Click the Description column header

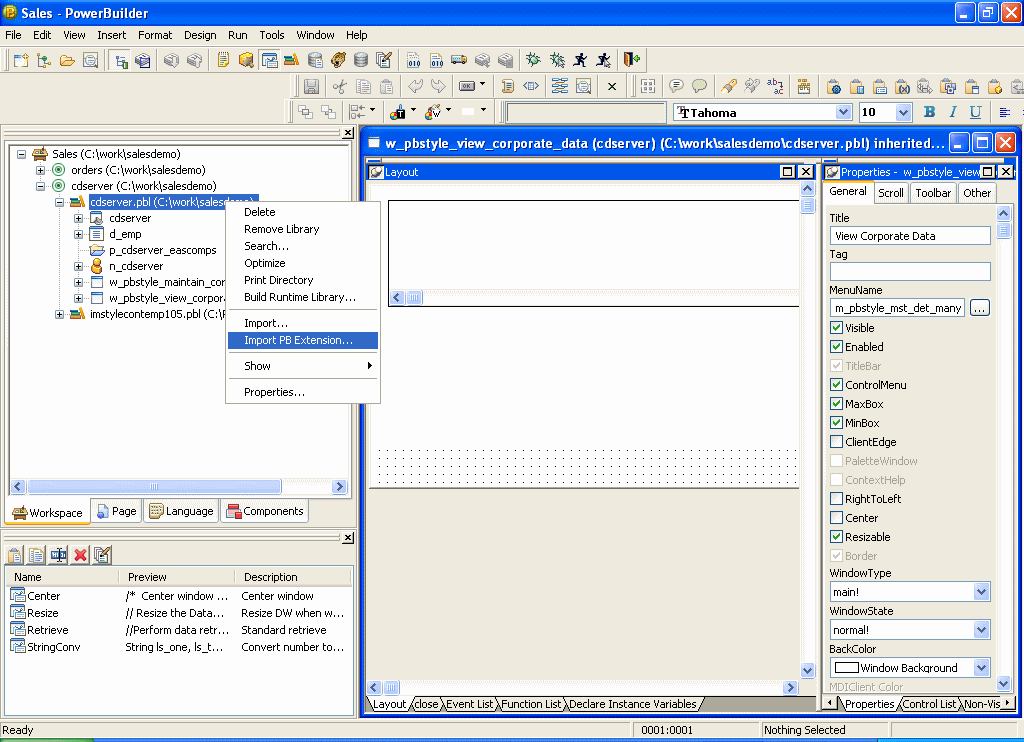[293, 577]
